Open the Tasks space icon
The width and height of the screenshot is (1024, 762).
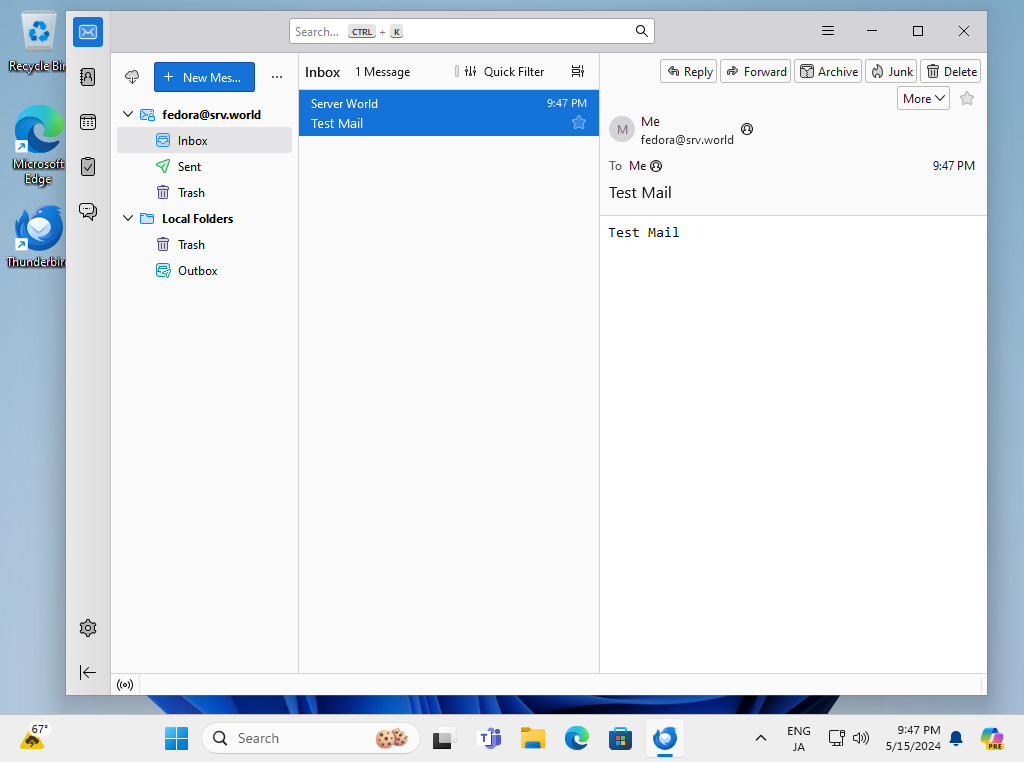[88, 166]
